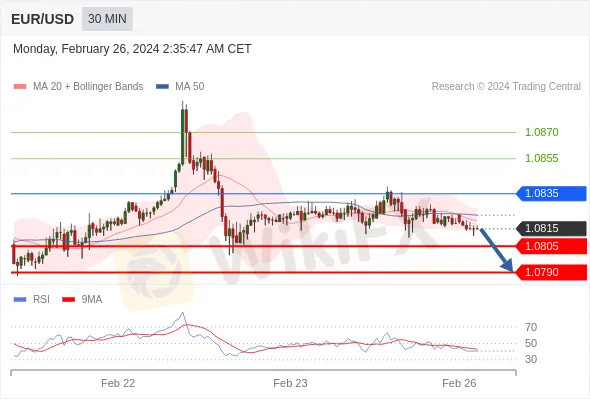Toggle the 9MA legend entry
The height and width of the screenshot is (400, 590).
(82, 300)
